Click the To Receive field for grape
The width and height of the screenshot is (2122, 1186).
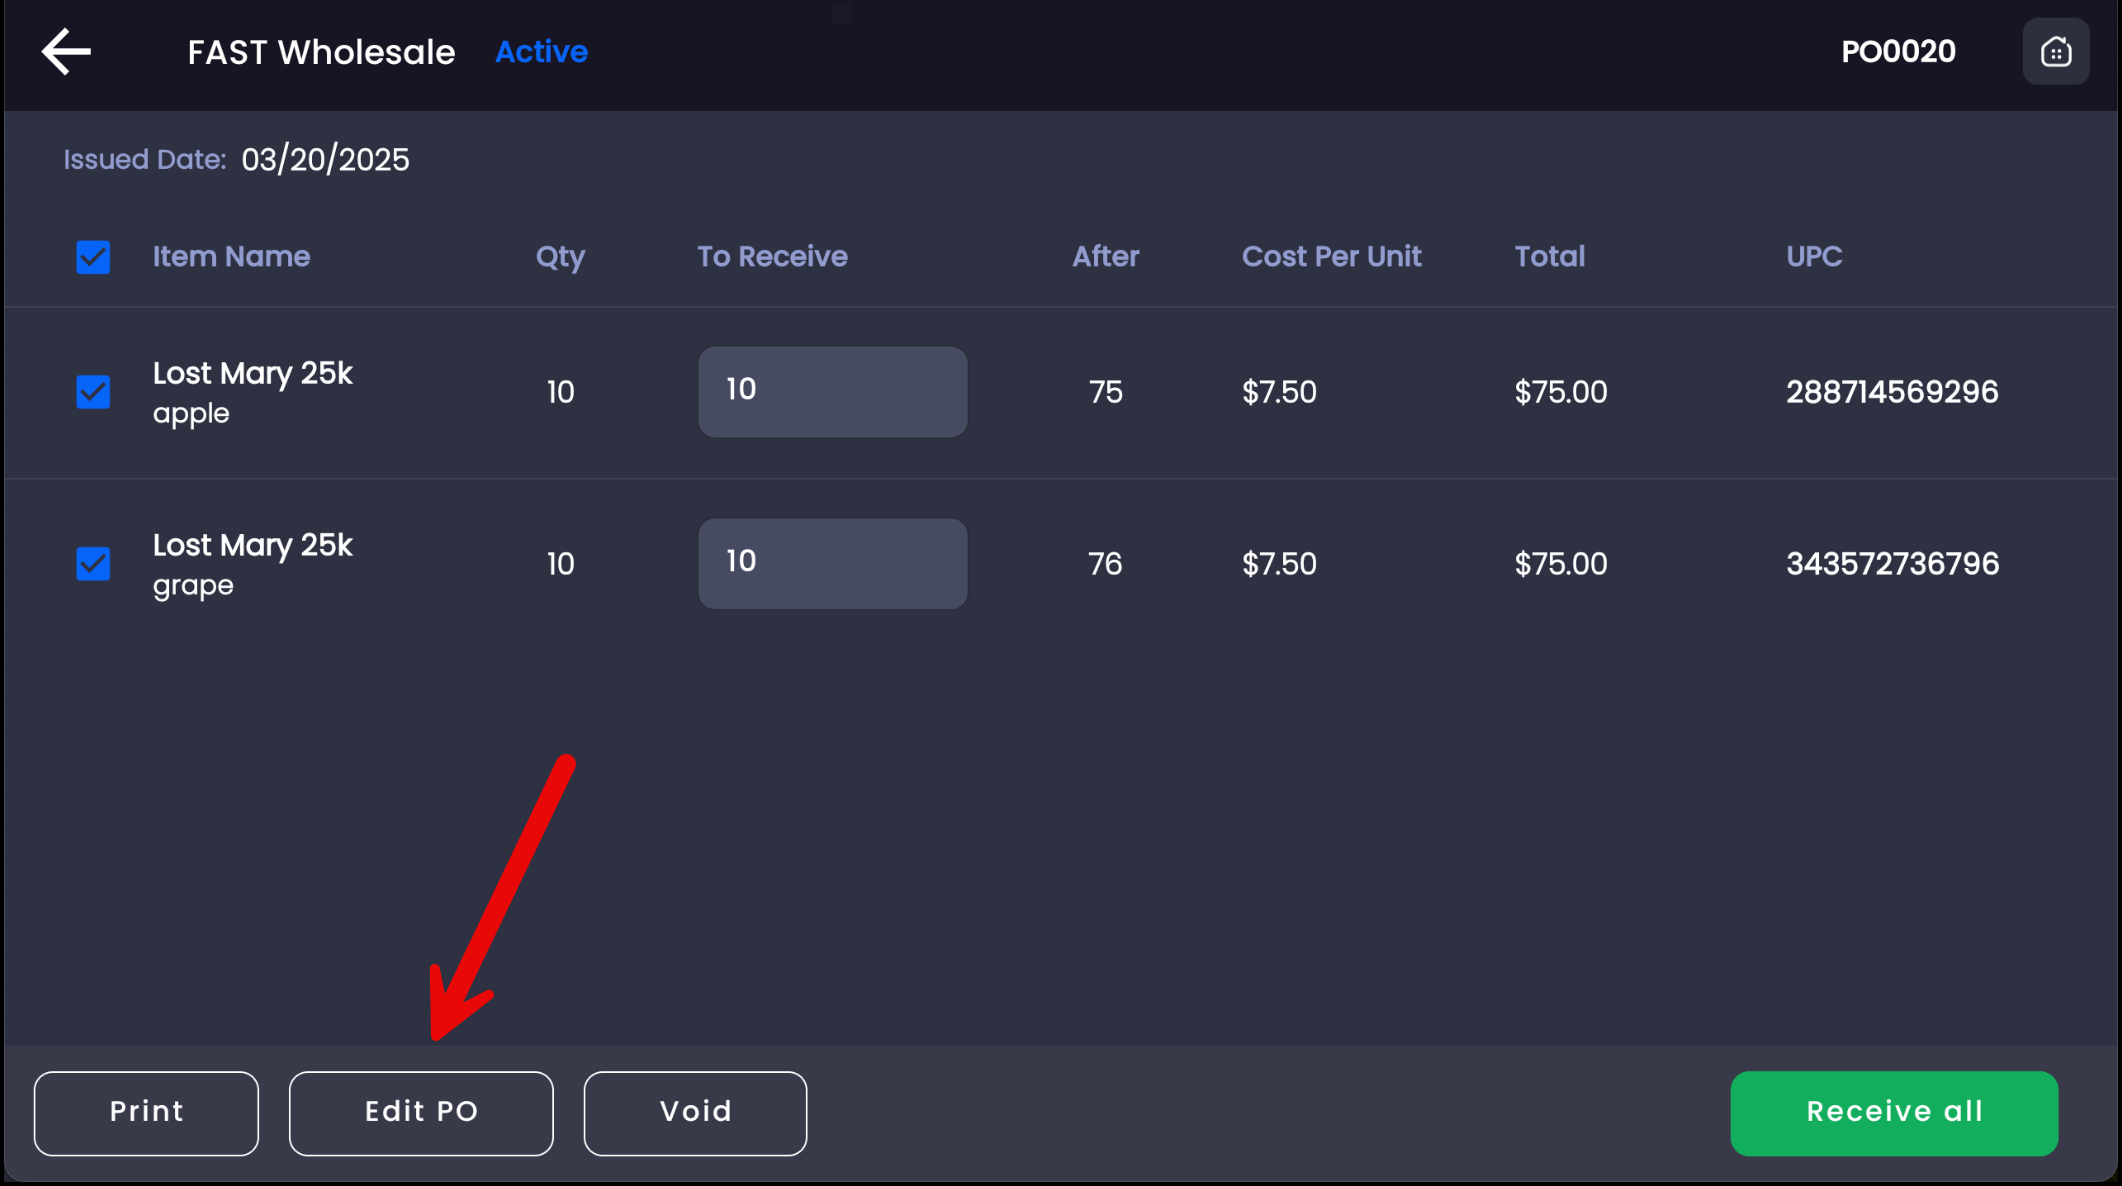point(832,564)
